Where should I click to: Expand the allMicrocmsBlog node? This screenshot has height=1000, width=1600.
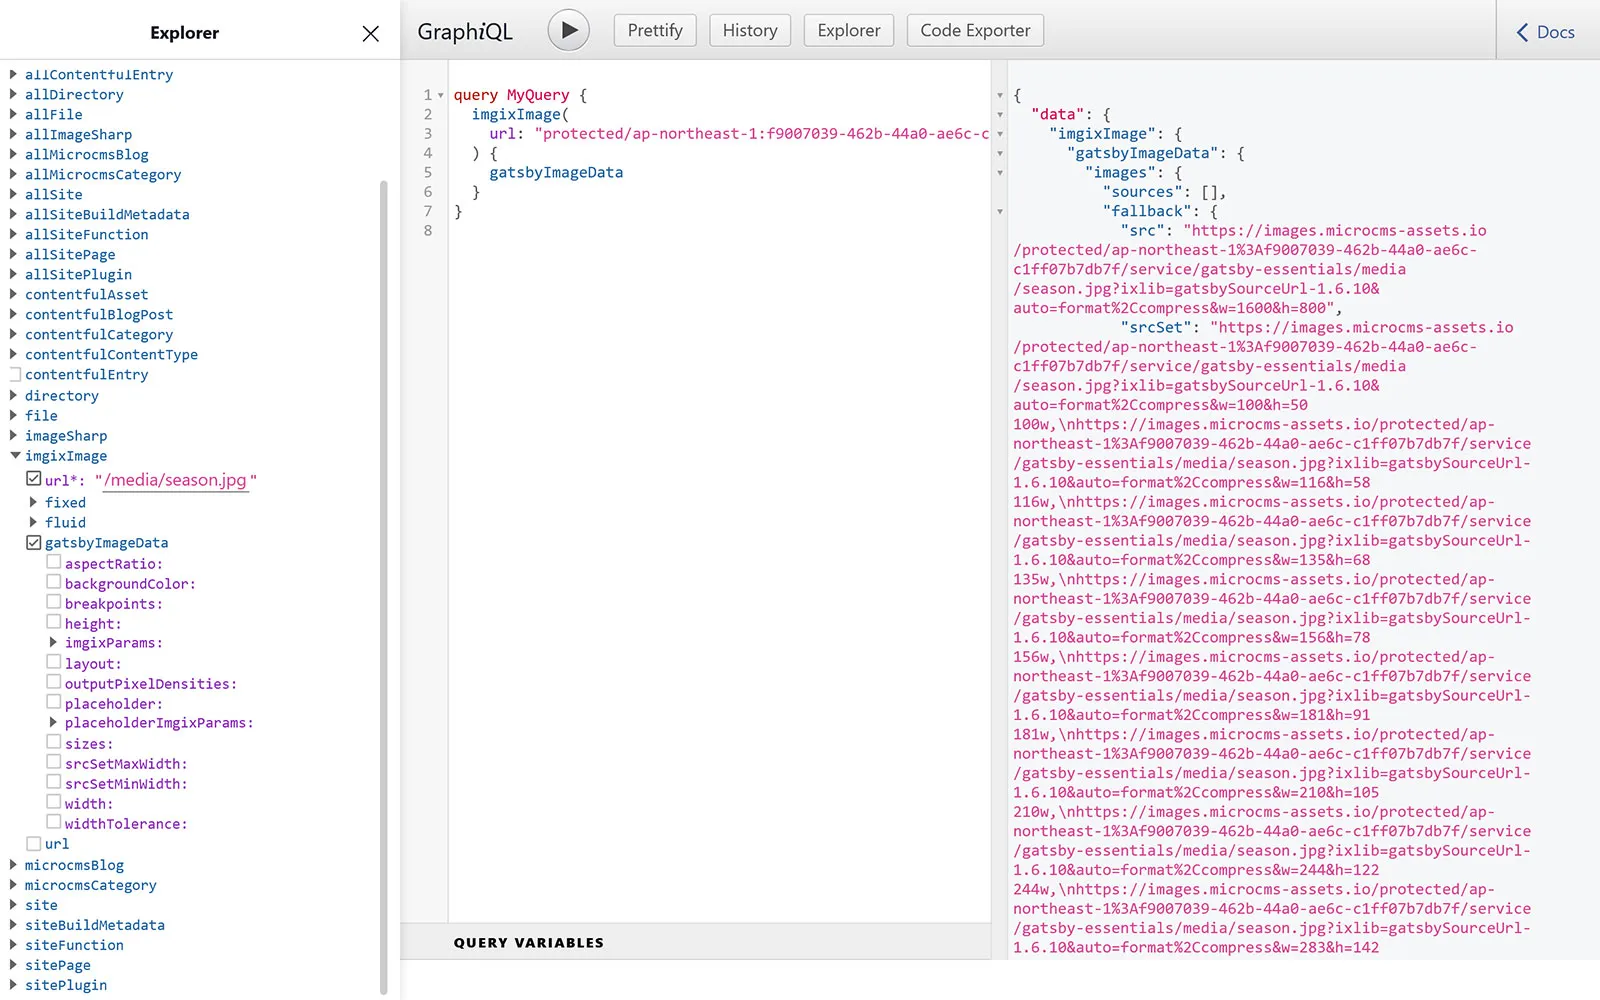14,154
